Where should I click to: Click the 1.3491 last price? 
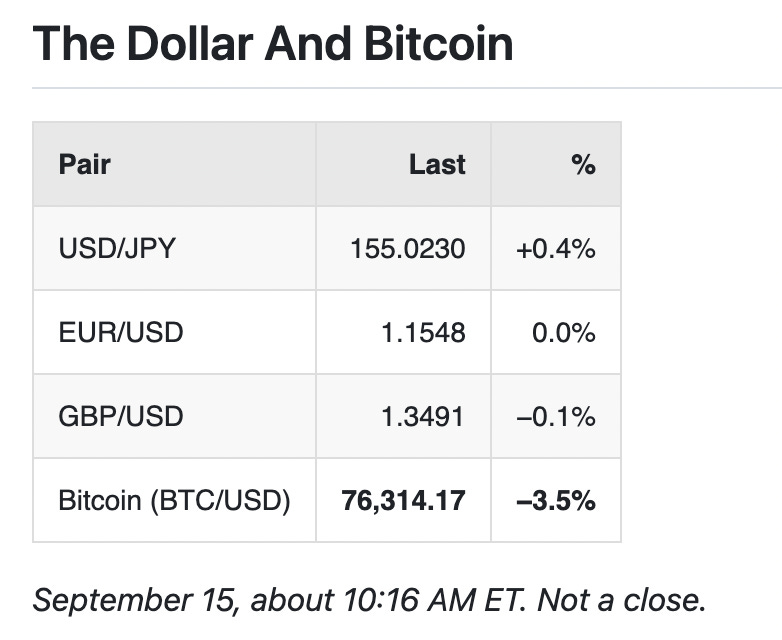[423, 417]
